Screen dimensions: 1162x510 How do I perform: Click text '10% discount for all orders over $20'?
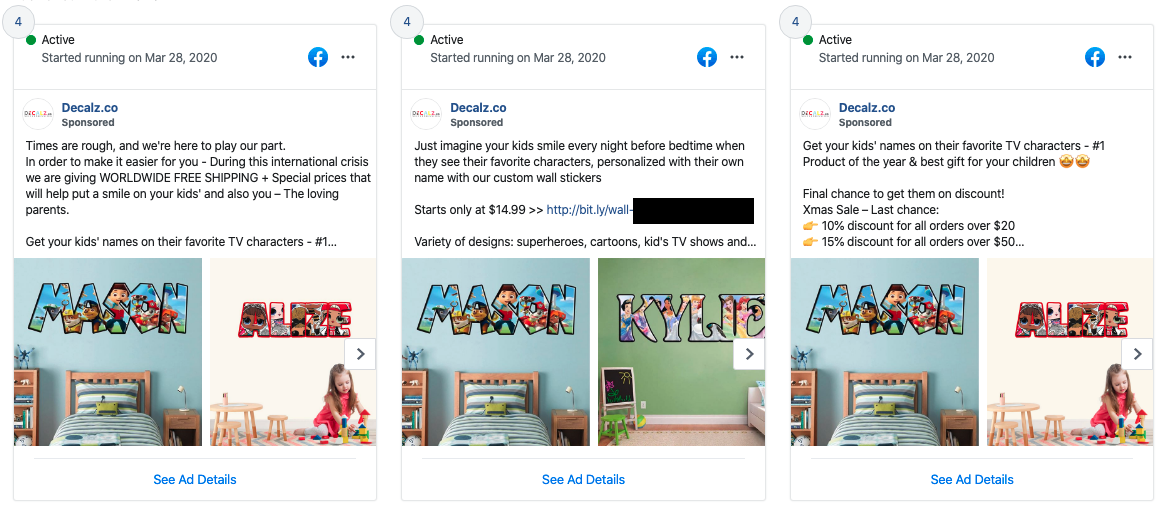tap(918, 226)
